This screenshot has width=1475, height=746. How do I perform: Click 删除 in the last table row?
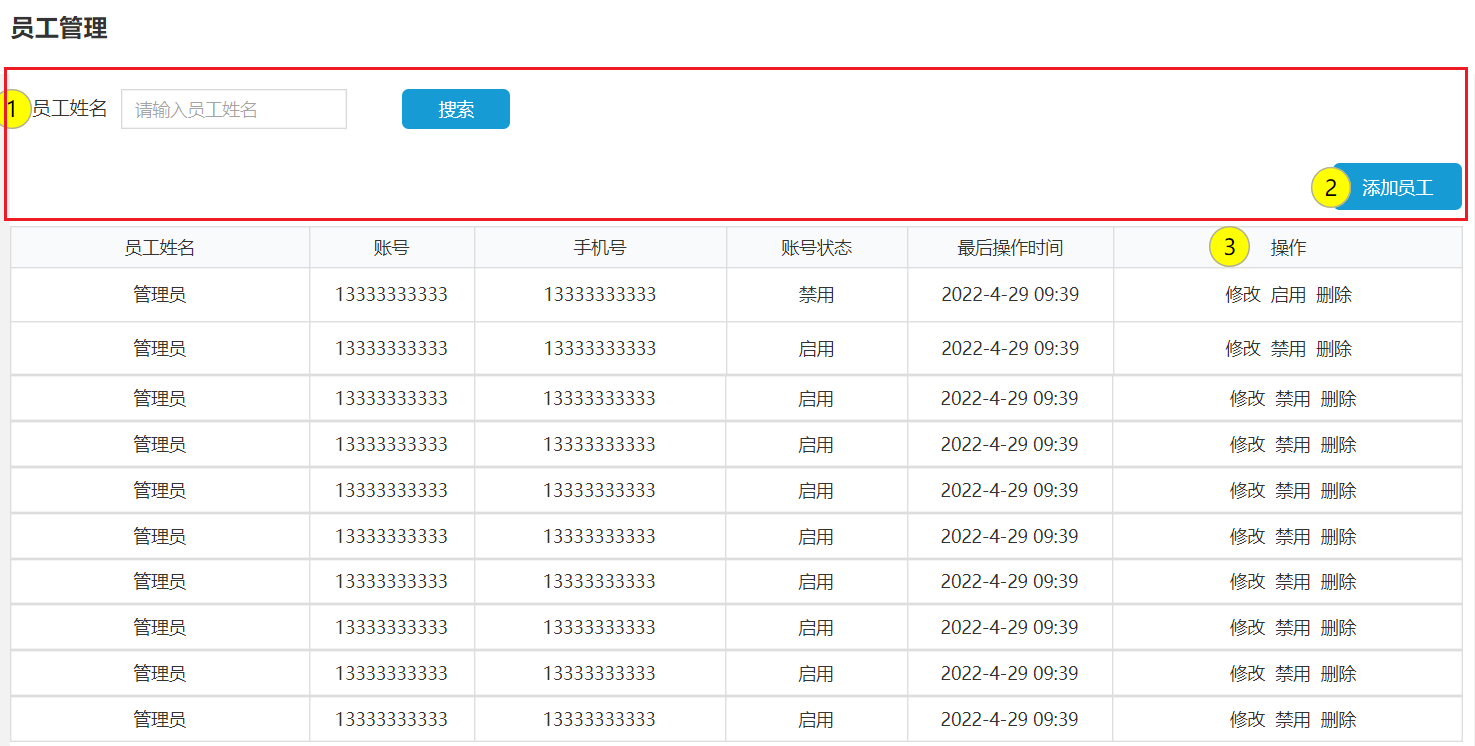tap(1338, 720)
